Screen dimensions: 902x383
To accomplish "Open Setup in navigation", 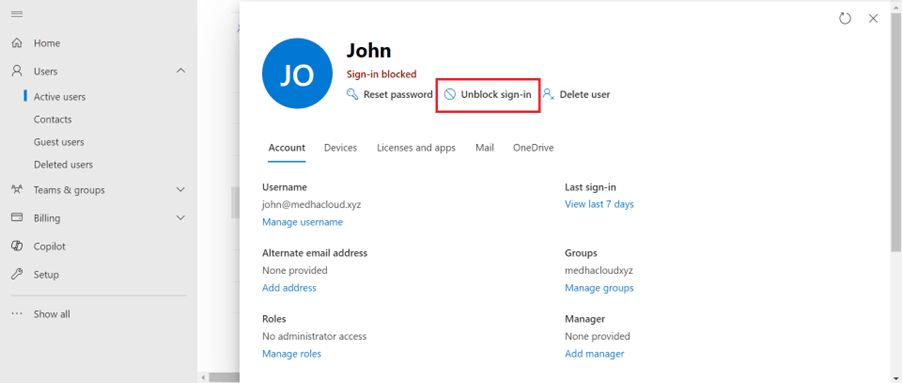I will click(x=46, y=274).
